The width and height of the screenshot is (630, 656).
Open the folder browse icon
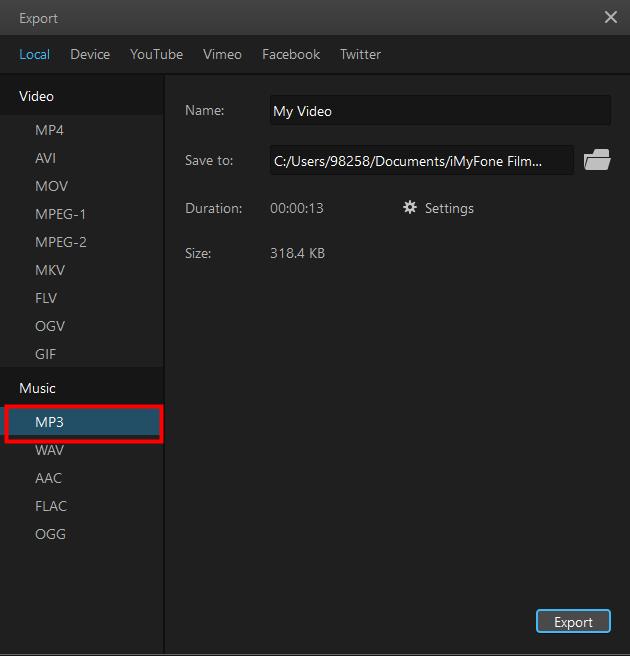pos(597,160)
